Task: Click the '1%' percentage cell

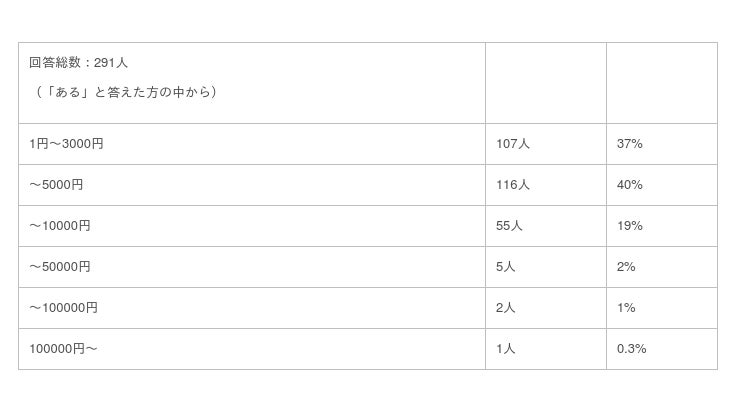Action: (626, 308)
